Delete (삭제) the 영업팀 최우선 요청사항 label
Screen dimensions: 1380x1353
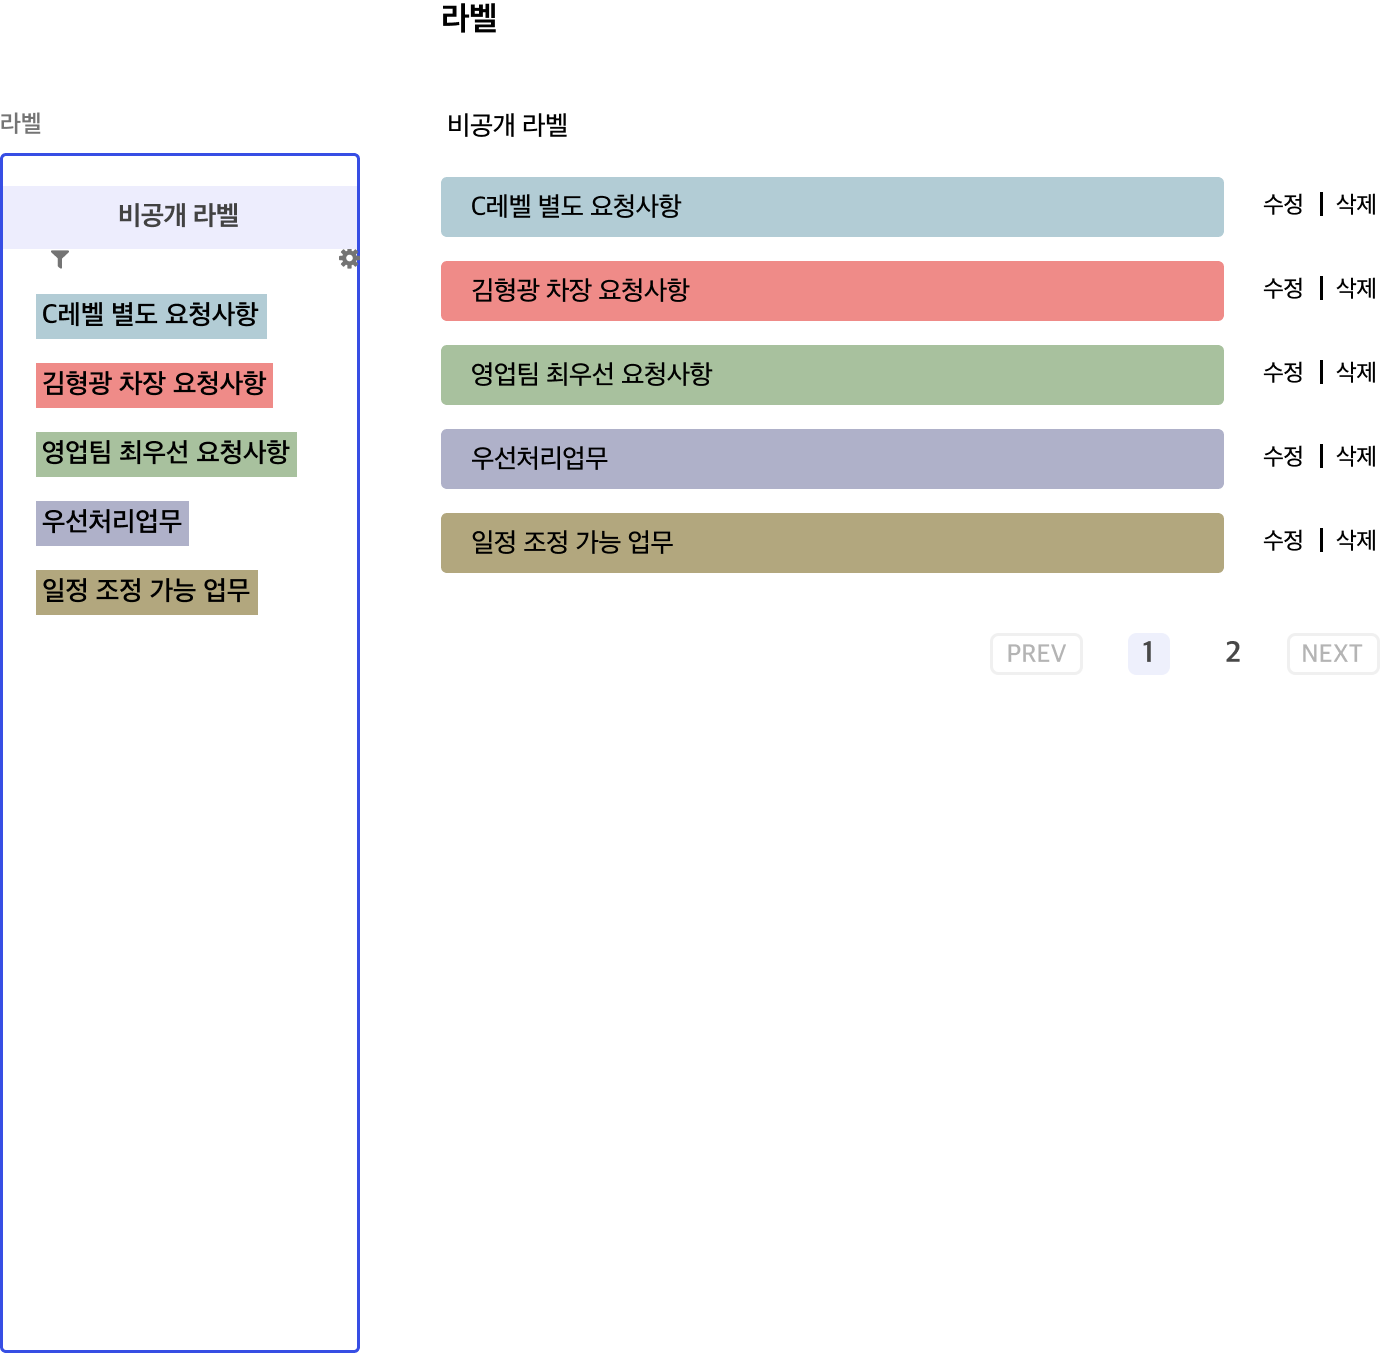pyautogui.click(x=1356, y=373)
